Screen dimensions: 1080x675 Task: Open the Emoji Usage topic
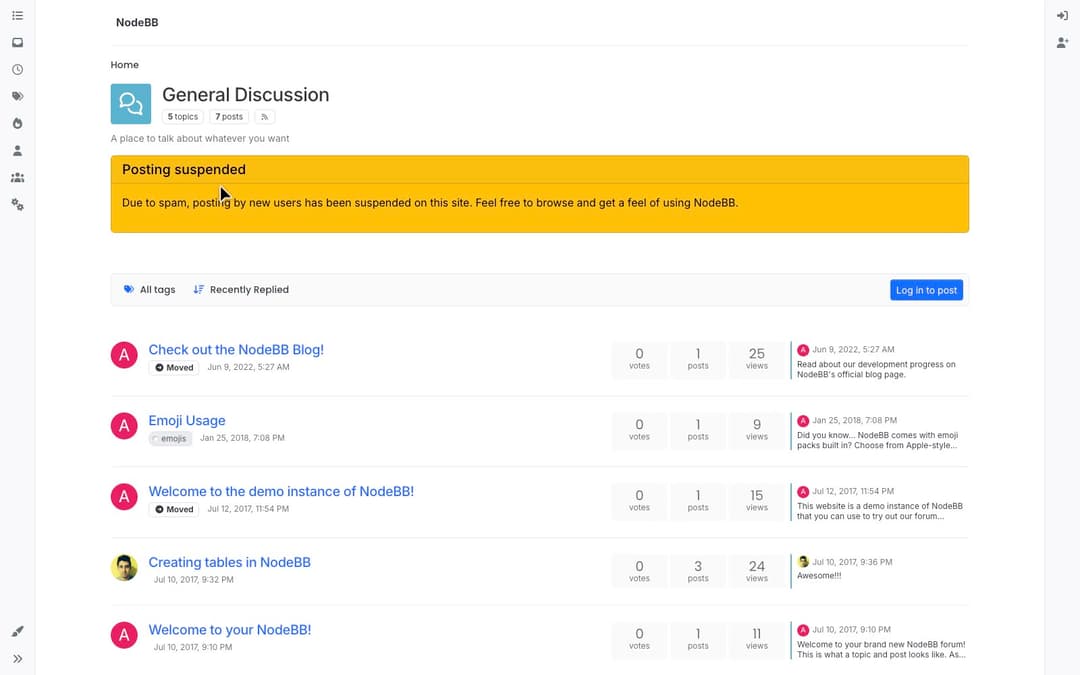[187, 421]
